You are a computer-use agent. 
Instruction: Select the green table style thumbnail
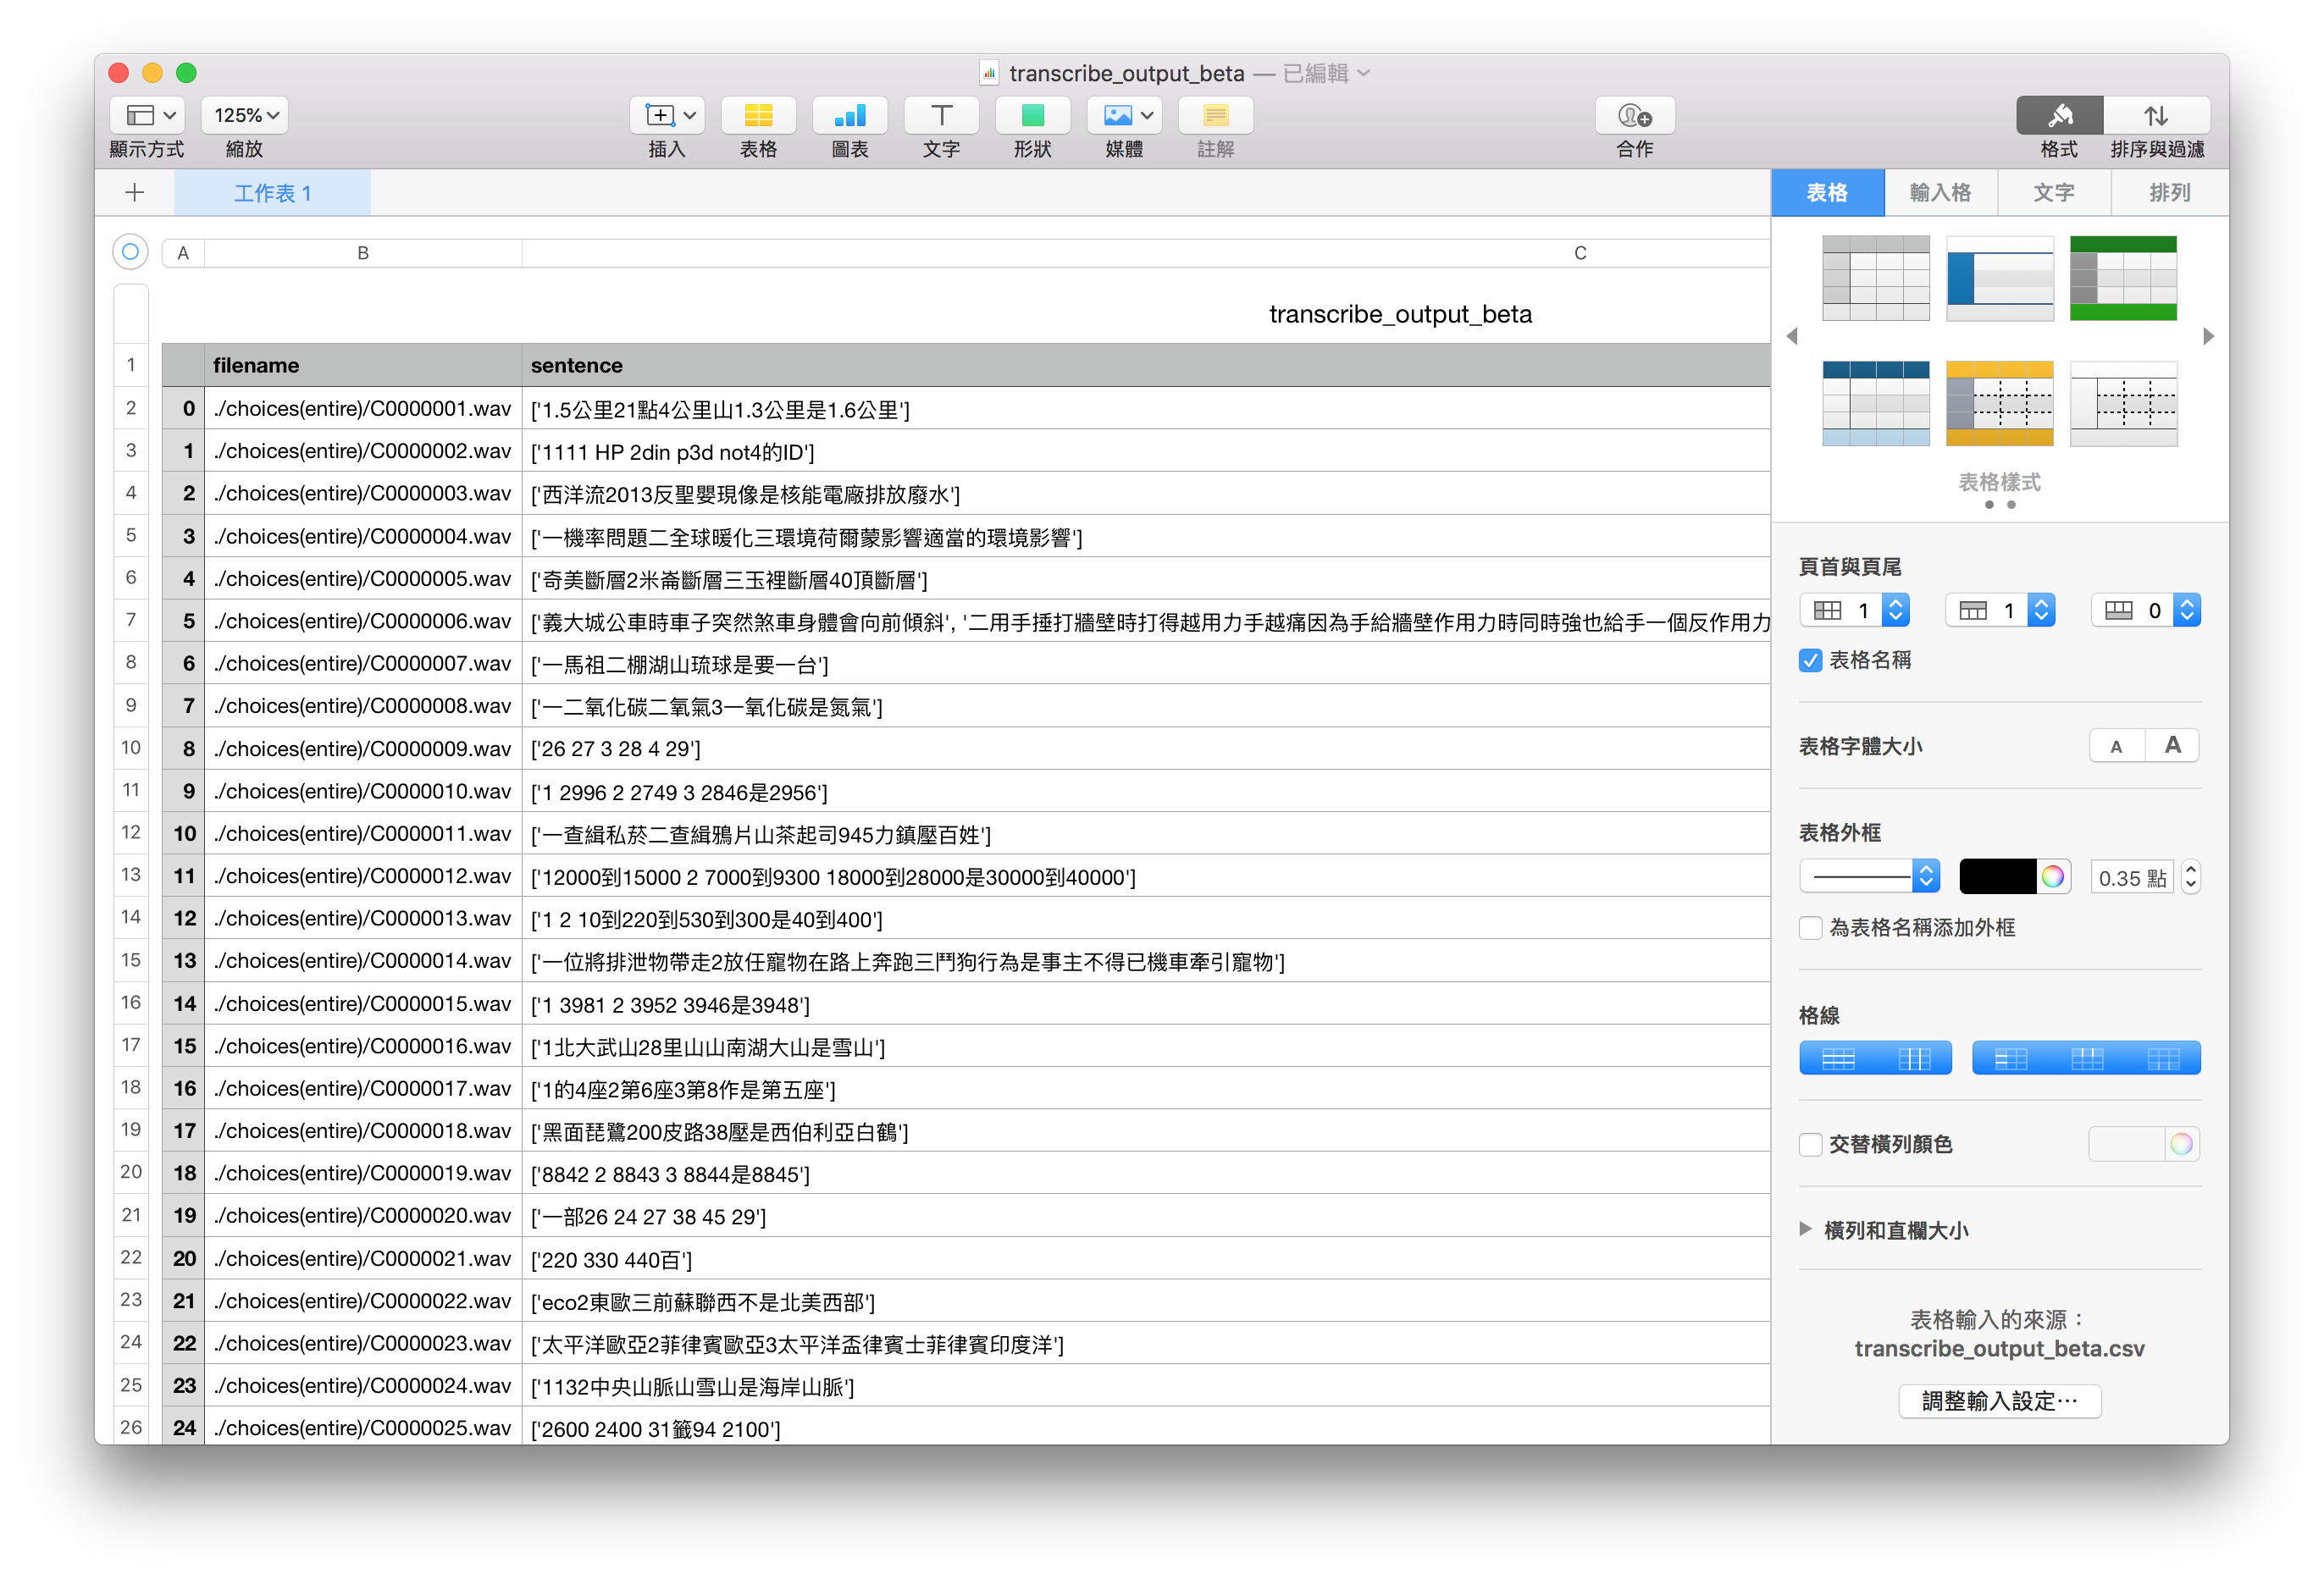[x=2122, y=278]
